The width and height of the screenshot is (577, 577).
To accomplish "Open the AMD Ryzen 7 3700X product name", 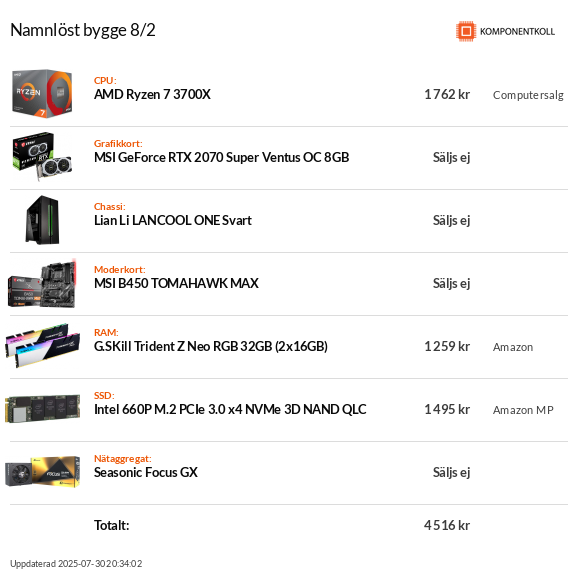I will click(152, 95).
